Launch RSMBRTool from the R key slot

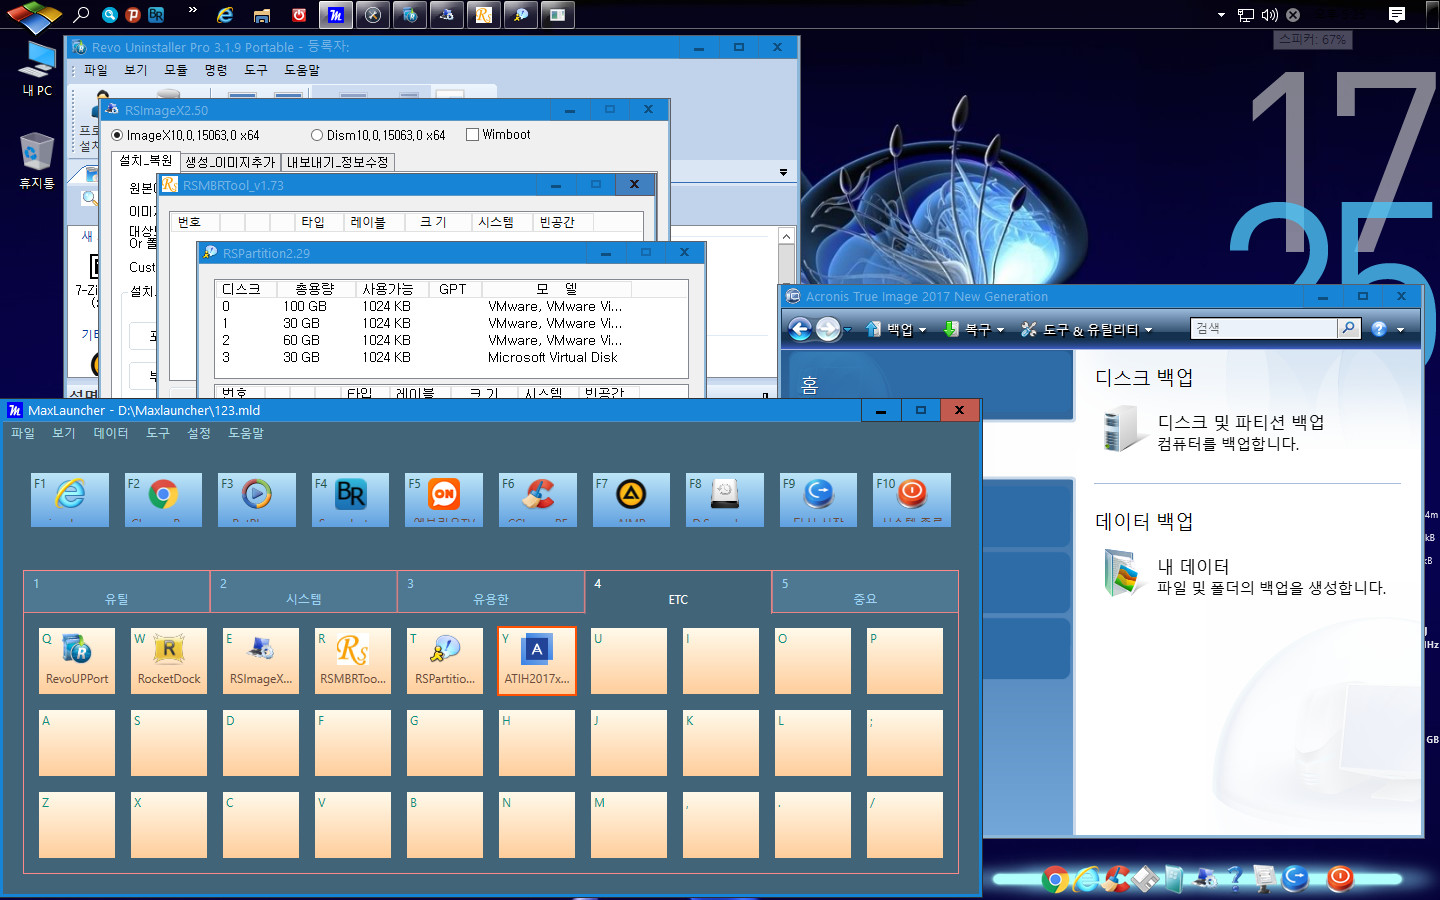[353, 660]
